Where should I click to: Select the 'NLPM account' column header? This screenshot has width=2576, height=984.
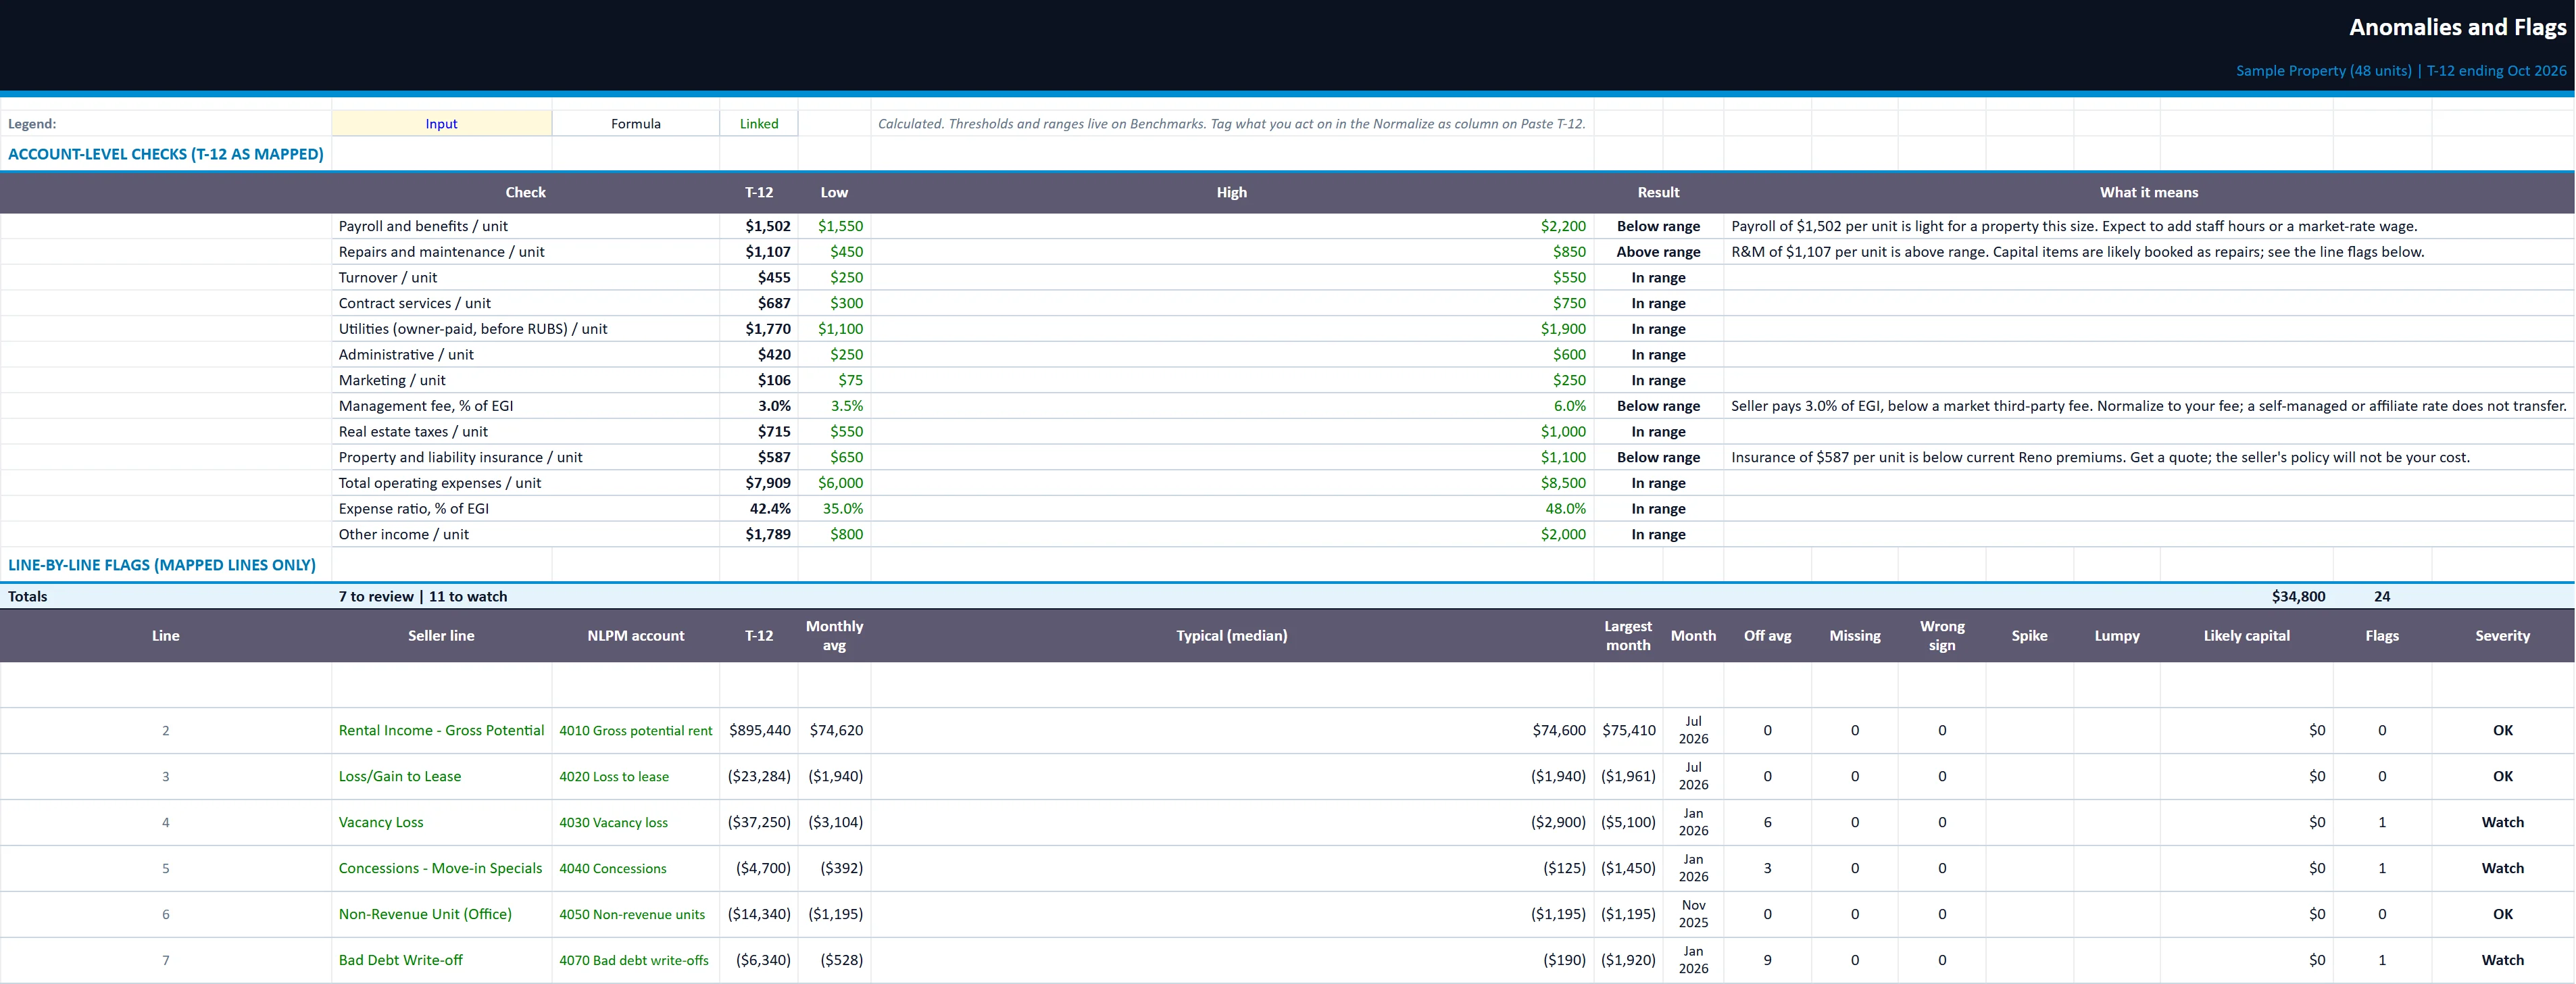tap(635, 636)
